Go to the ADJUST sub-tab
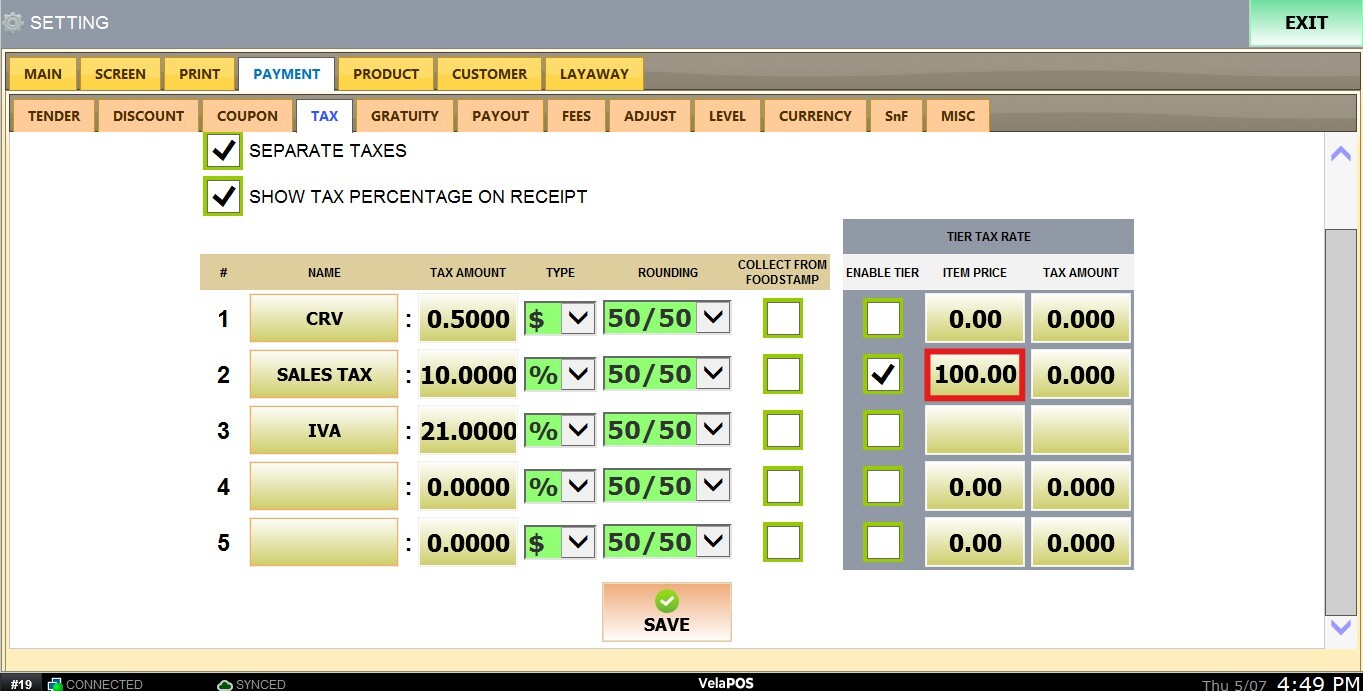The height and width of the screenshot is (691, 1363). [650, 116]
